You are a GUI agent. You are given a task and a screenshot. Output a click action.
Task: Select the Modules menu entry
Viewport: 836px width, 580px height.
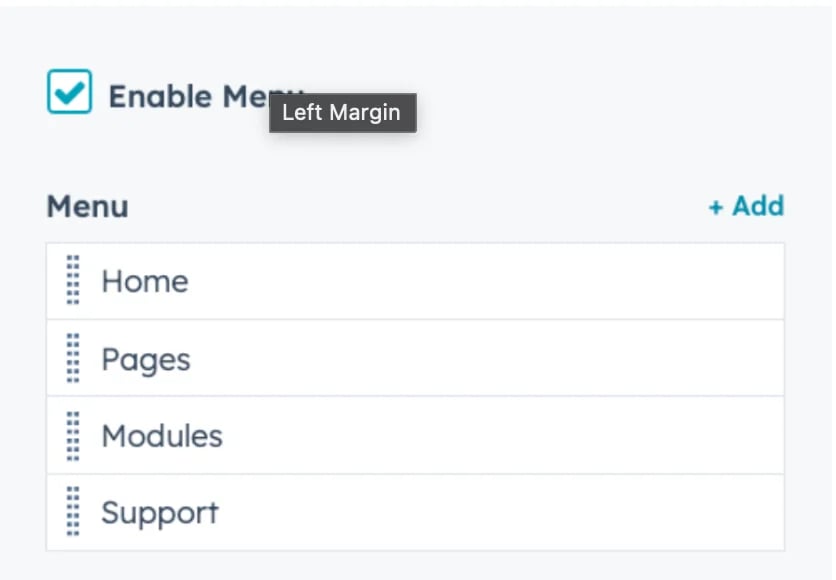(x=162, y=436)
